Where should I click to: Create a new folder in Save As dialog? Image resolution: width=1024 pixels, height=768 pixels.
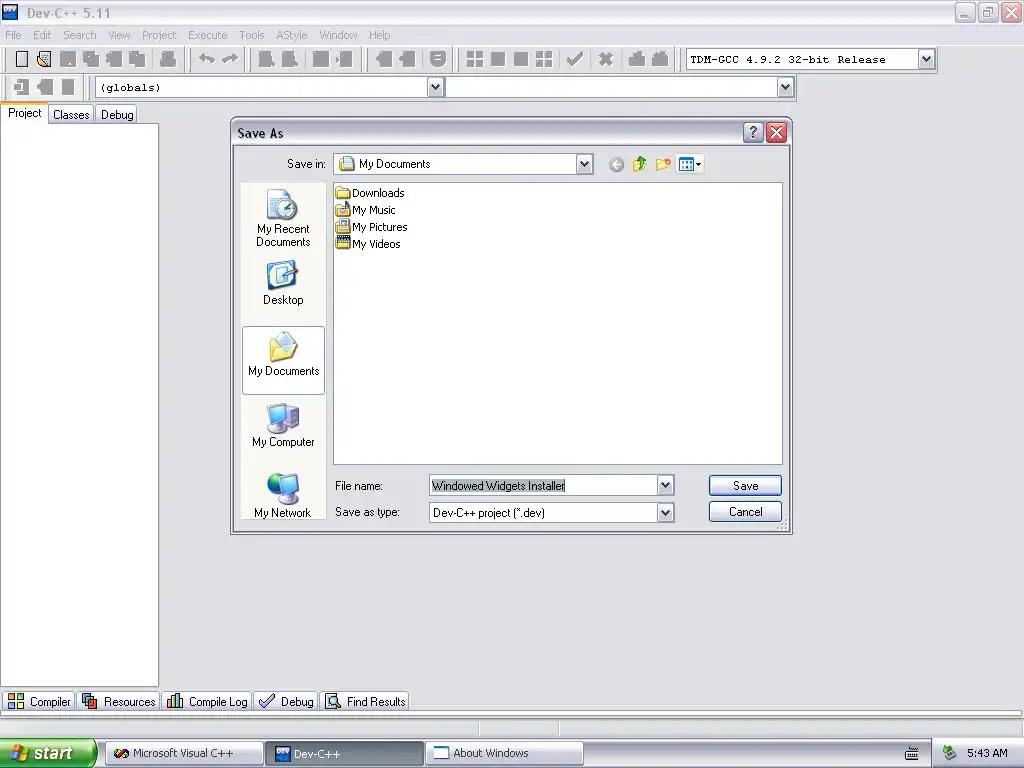[663, 165]
